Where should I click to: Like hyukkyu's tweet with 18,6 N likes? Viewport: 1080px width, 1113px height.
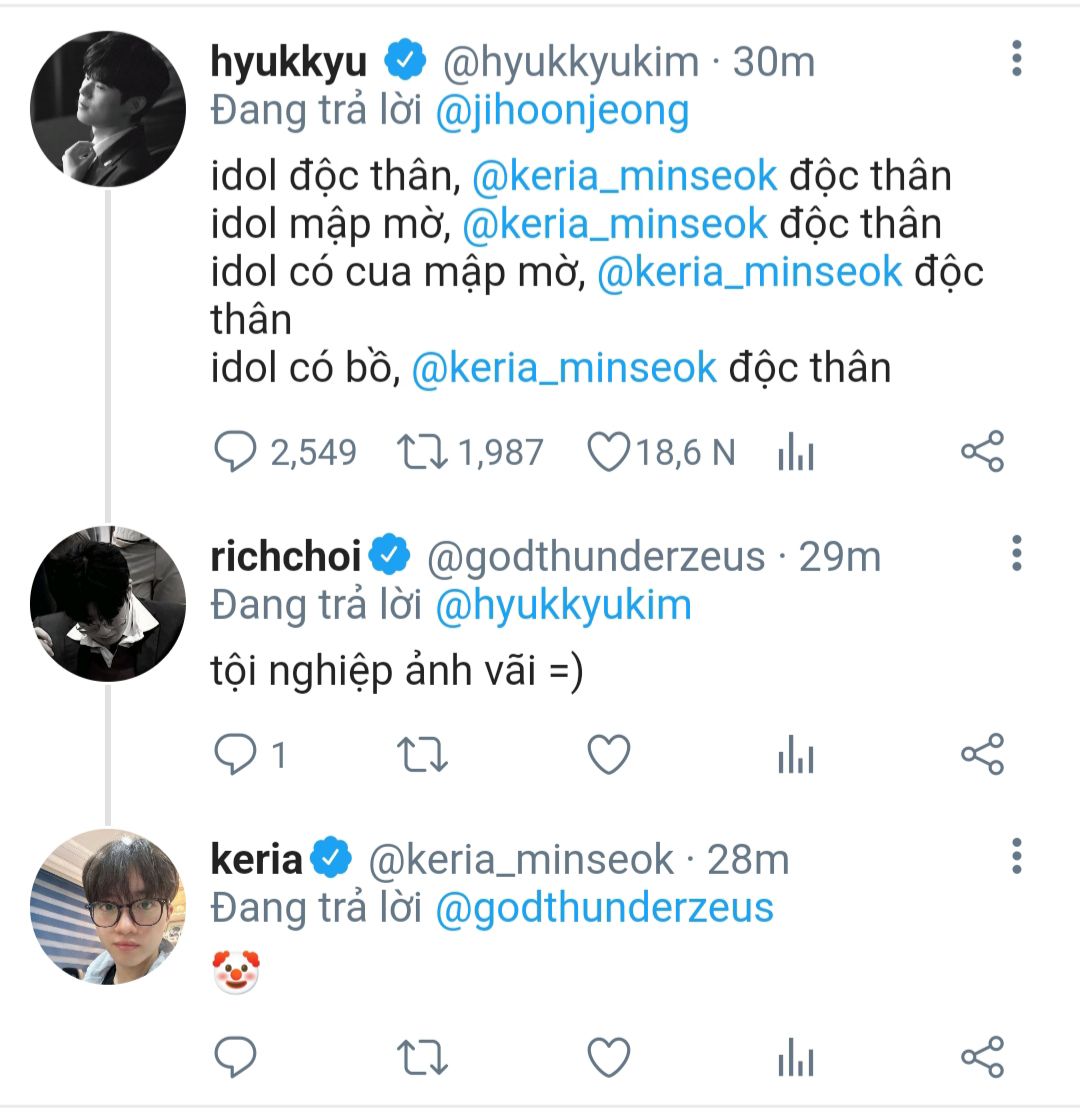pos(606,452)
